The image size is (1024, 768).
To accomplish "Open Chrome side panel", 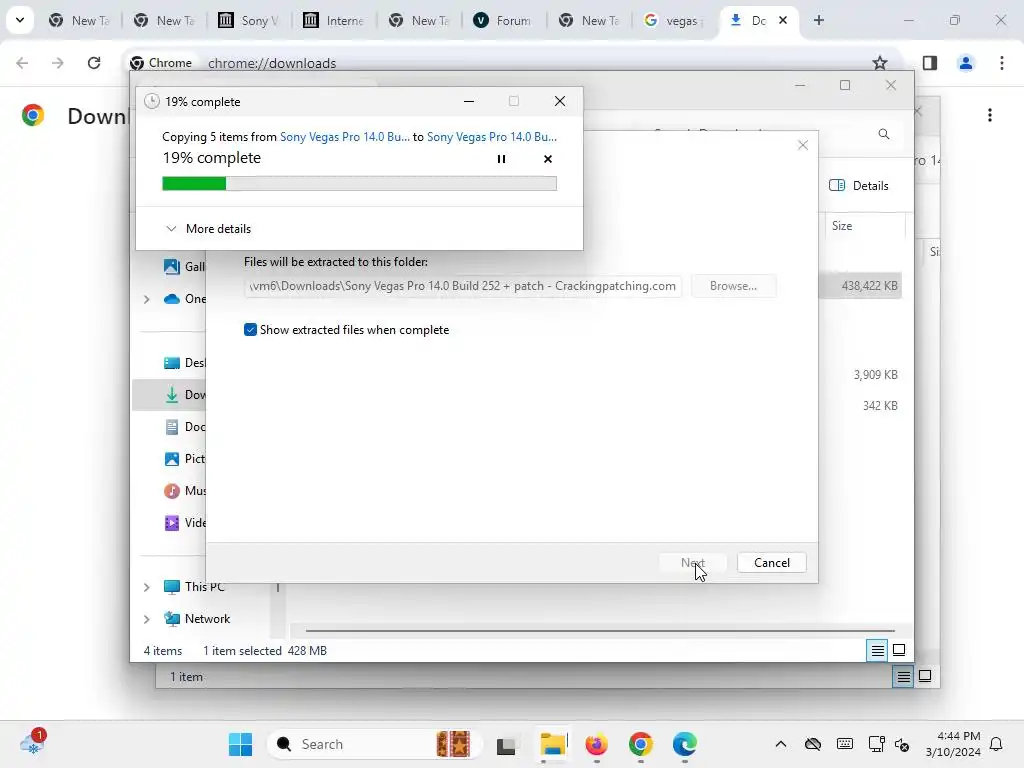I will pyautogui.click(x=929, y=63).
